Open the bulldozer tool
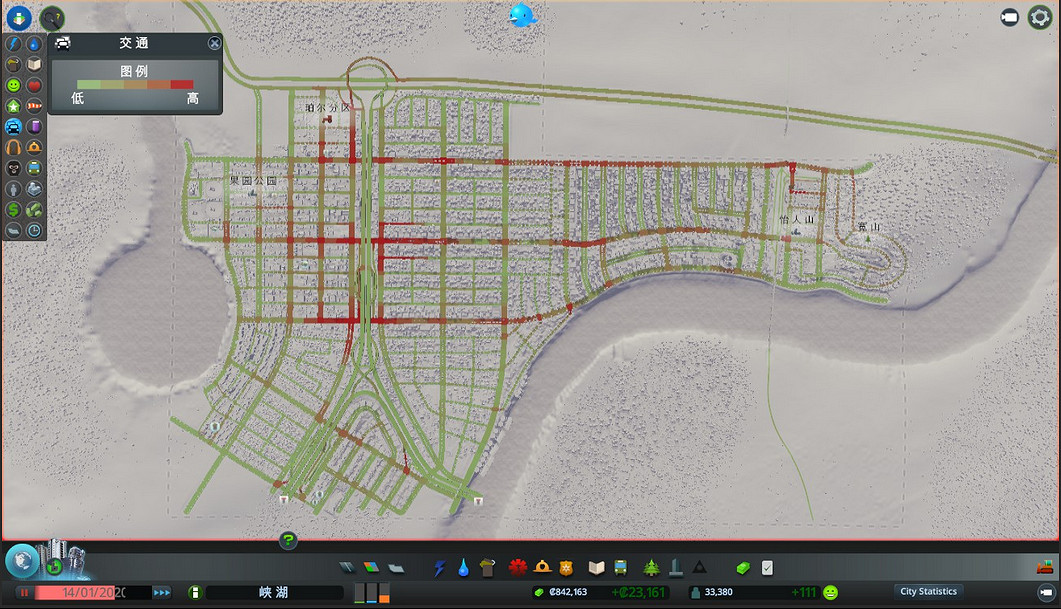Image resolution: width=1061 pixels, height=609 pixels. tap(1045, 567)
